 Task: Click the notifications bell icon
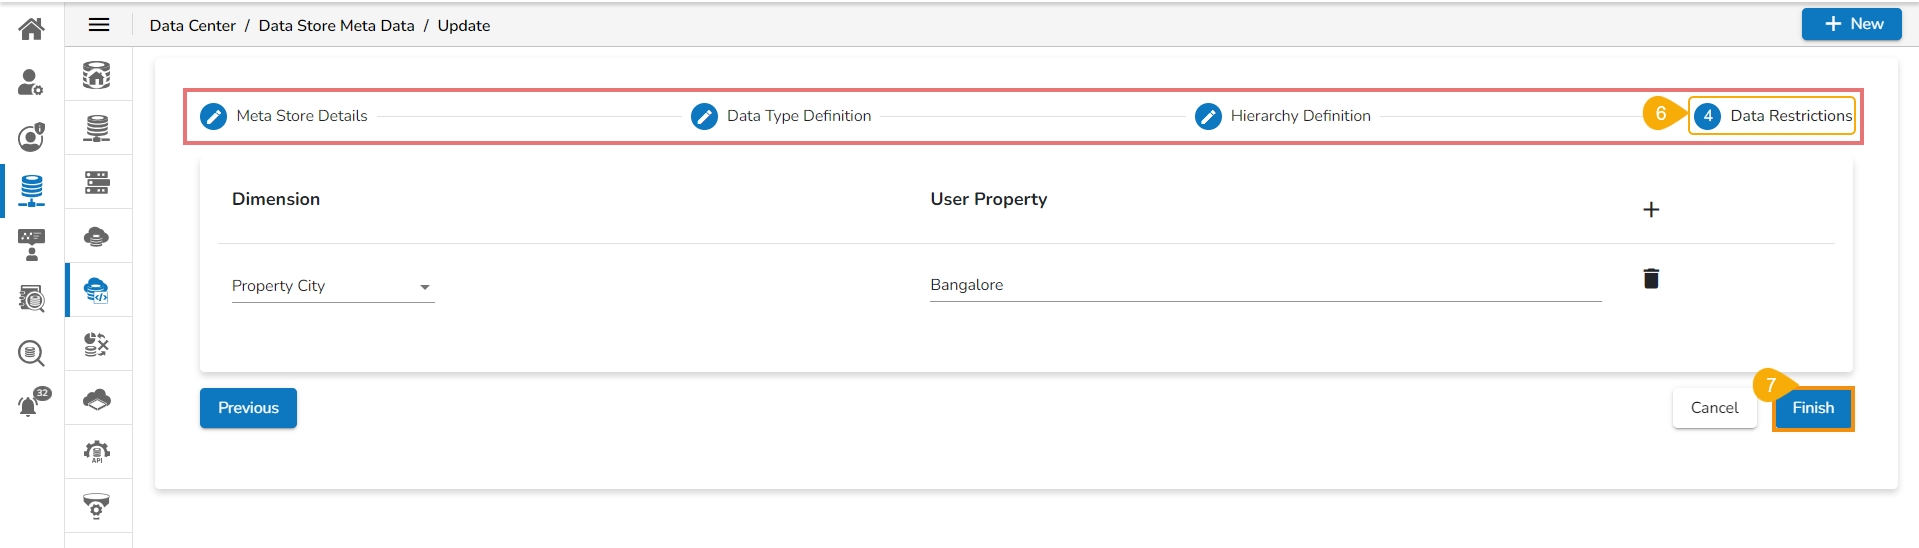click(x=30, y=405)
